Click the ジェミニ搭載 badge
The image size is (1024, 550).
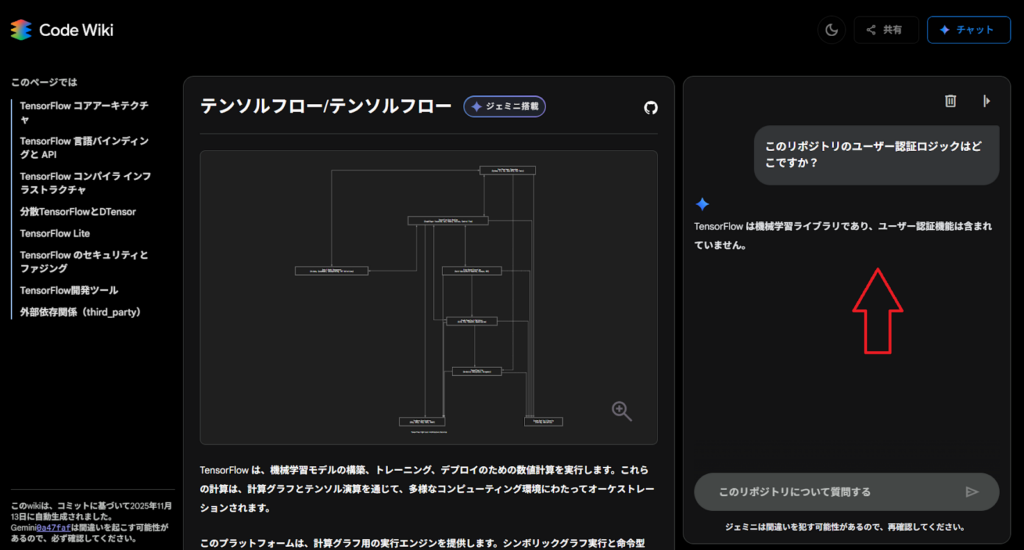(x=504, y=106)
